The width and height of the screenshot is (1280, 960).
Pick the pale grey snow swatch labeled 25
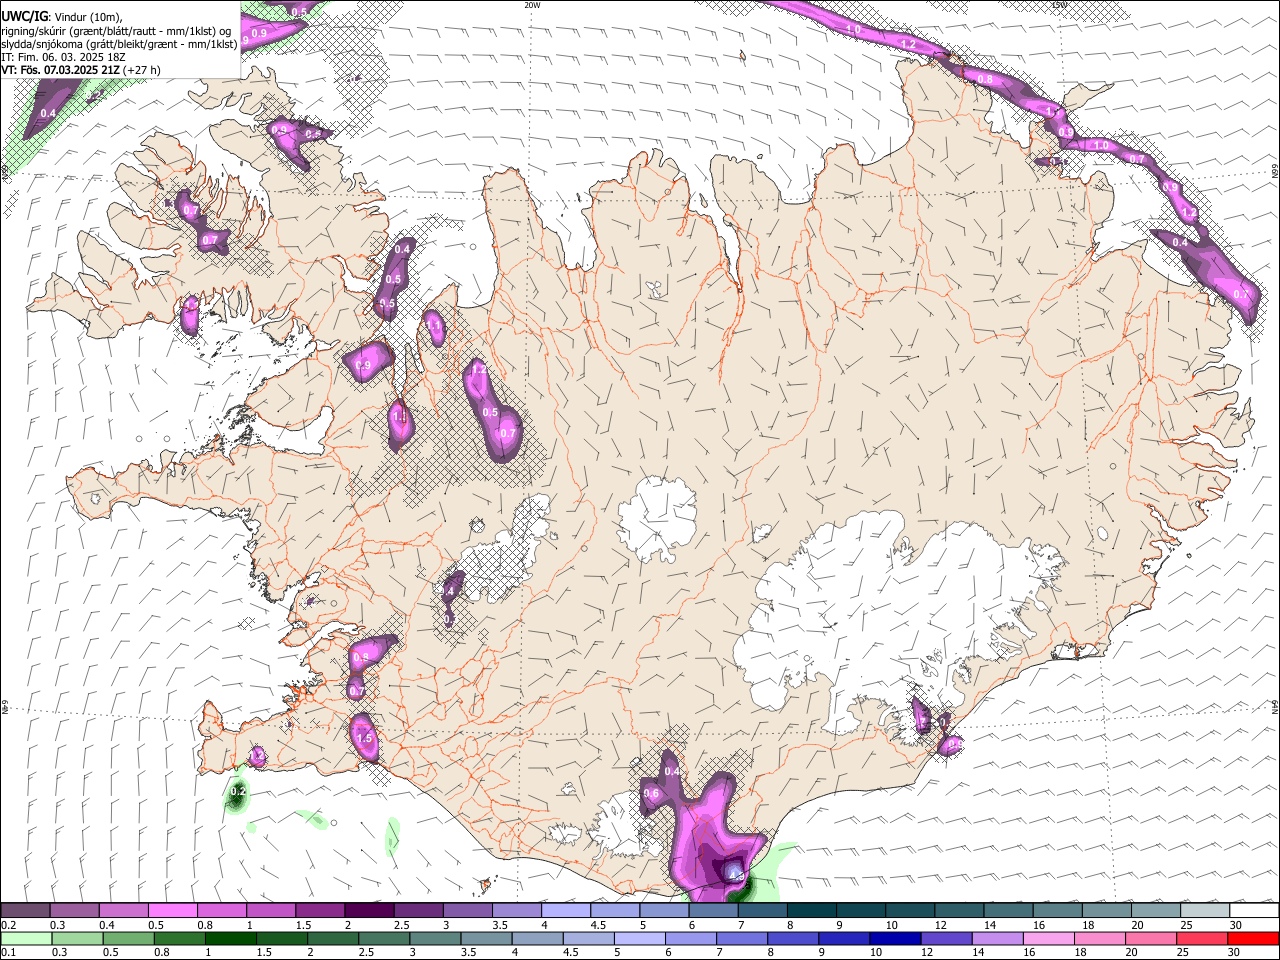[x=1206, y=911]
